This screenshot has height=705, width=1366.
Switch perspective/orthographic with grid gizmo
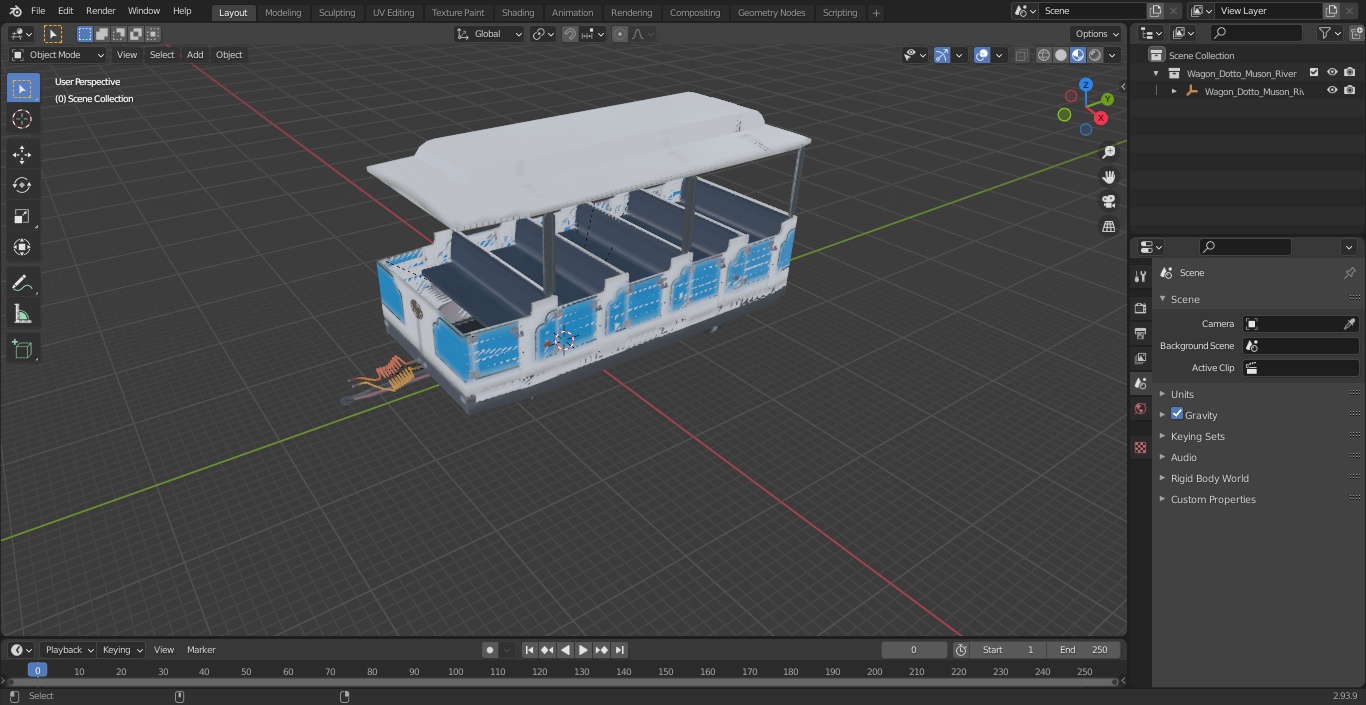pos(1108,227)
